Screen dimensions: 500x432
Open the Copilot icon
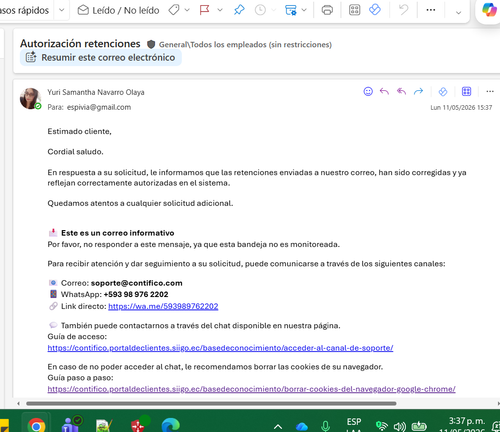coord(489,10)
